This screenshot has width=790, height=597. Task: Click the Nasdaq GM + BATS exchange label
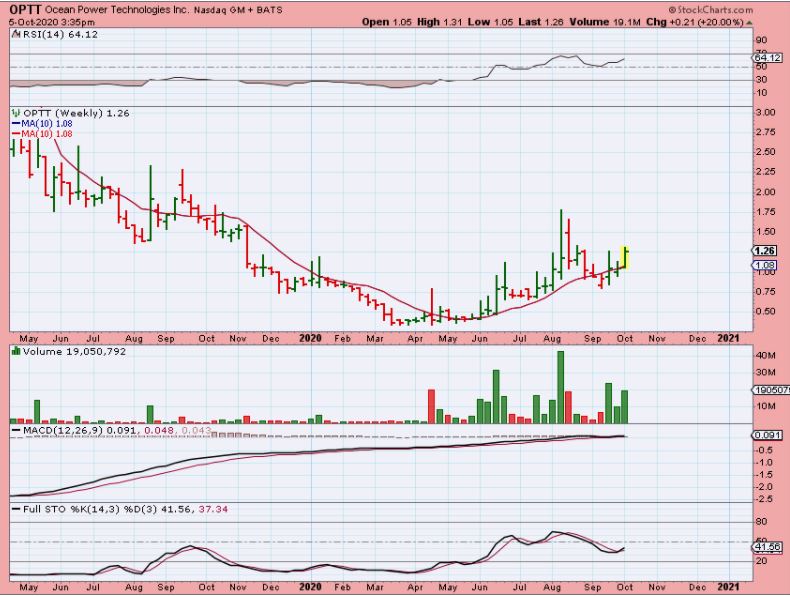click(x=238, y=10)
